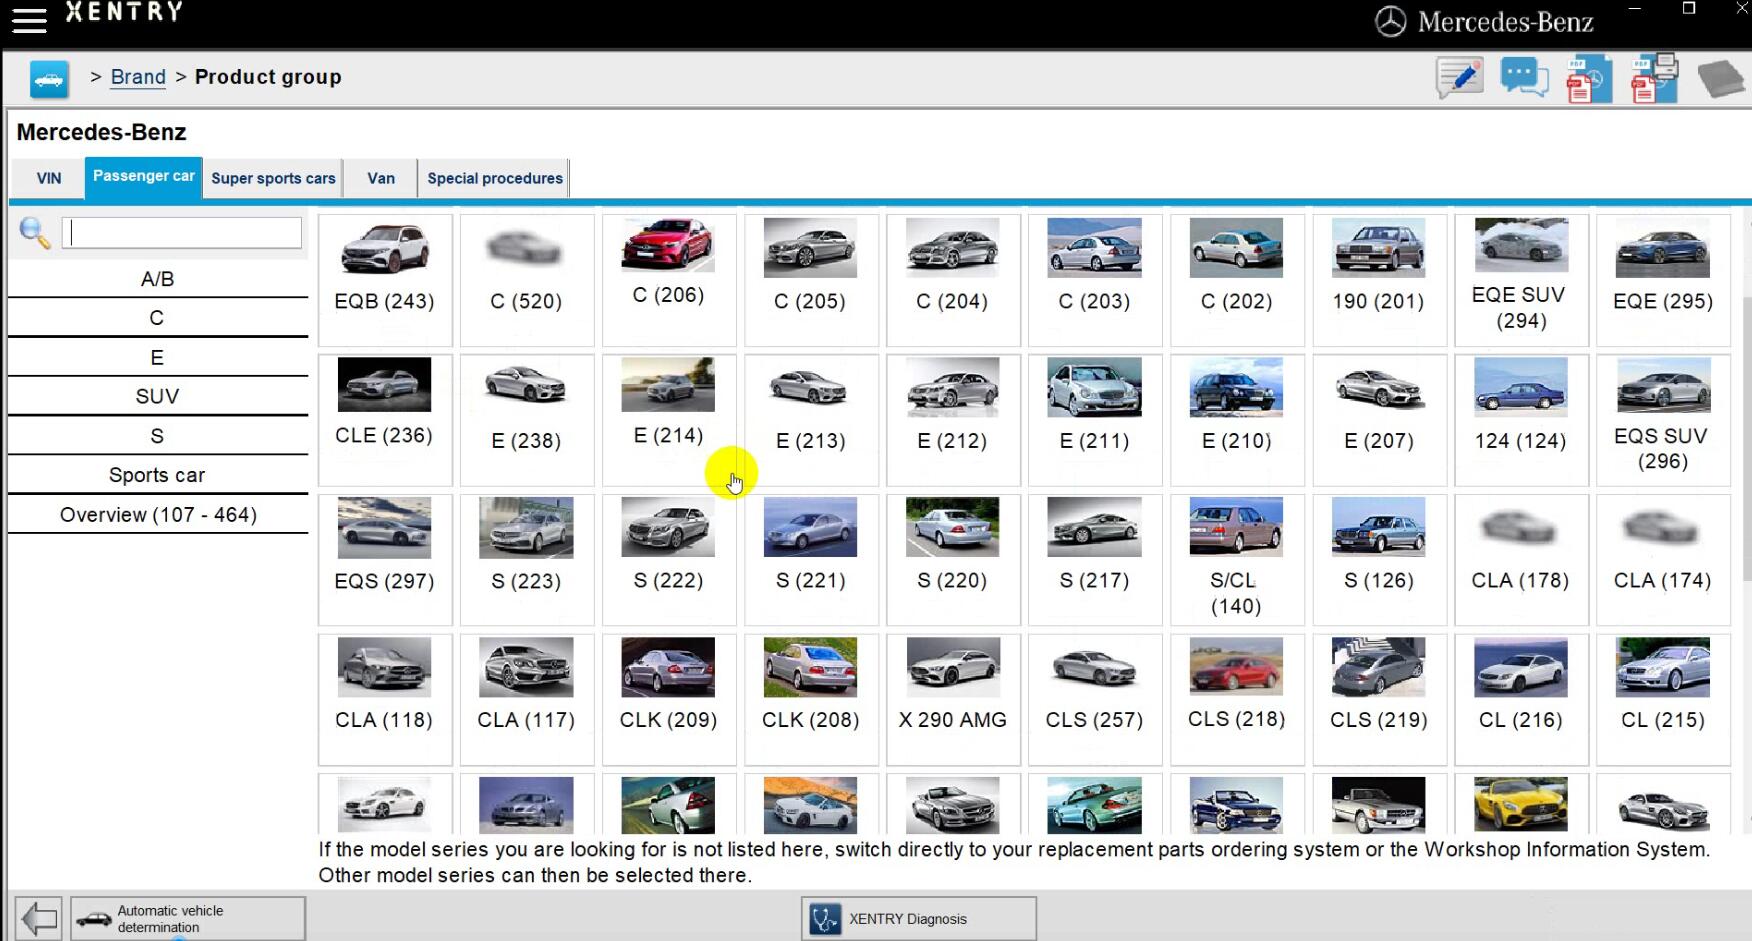Click the magnifier search icon
This screenshot has height=941, width=1752.
click(35, 233)
